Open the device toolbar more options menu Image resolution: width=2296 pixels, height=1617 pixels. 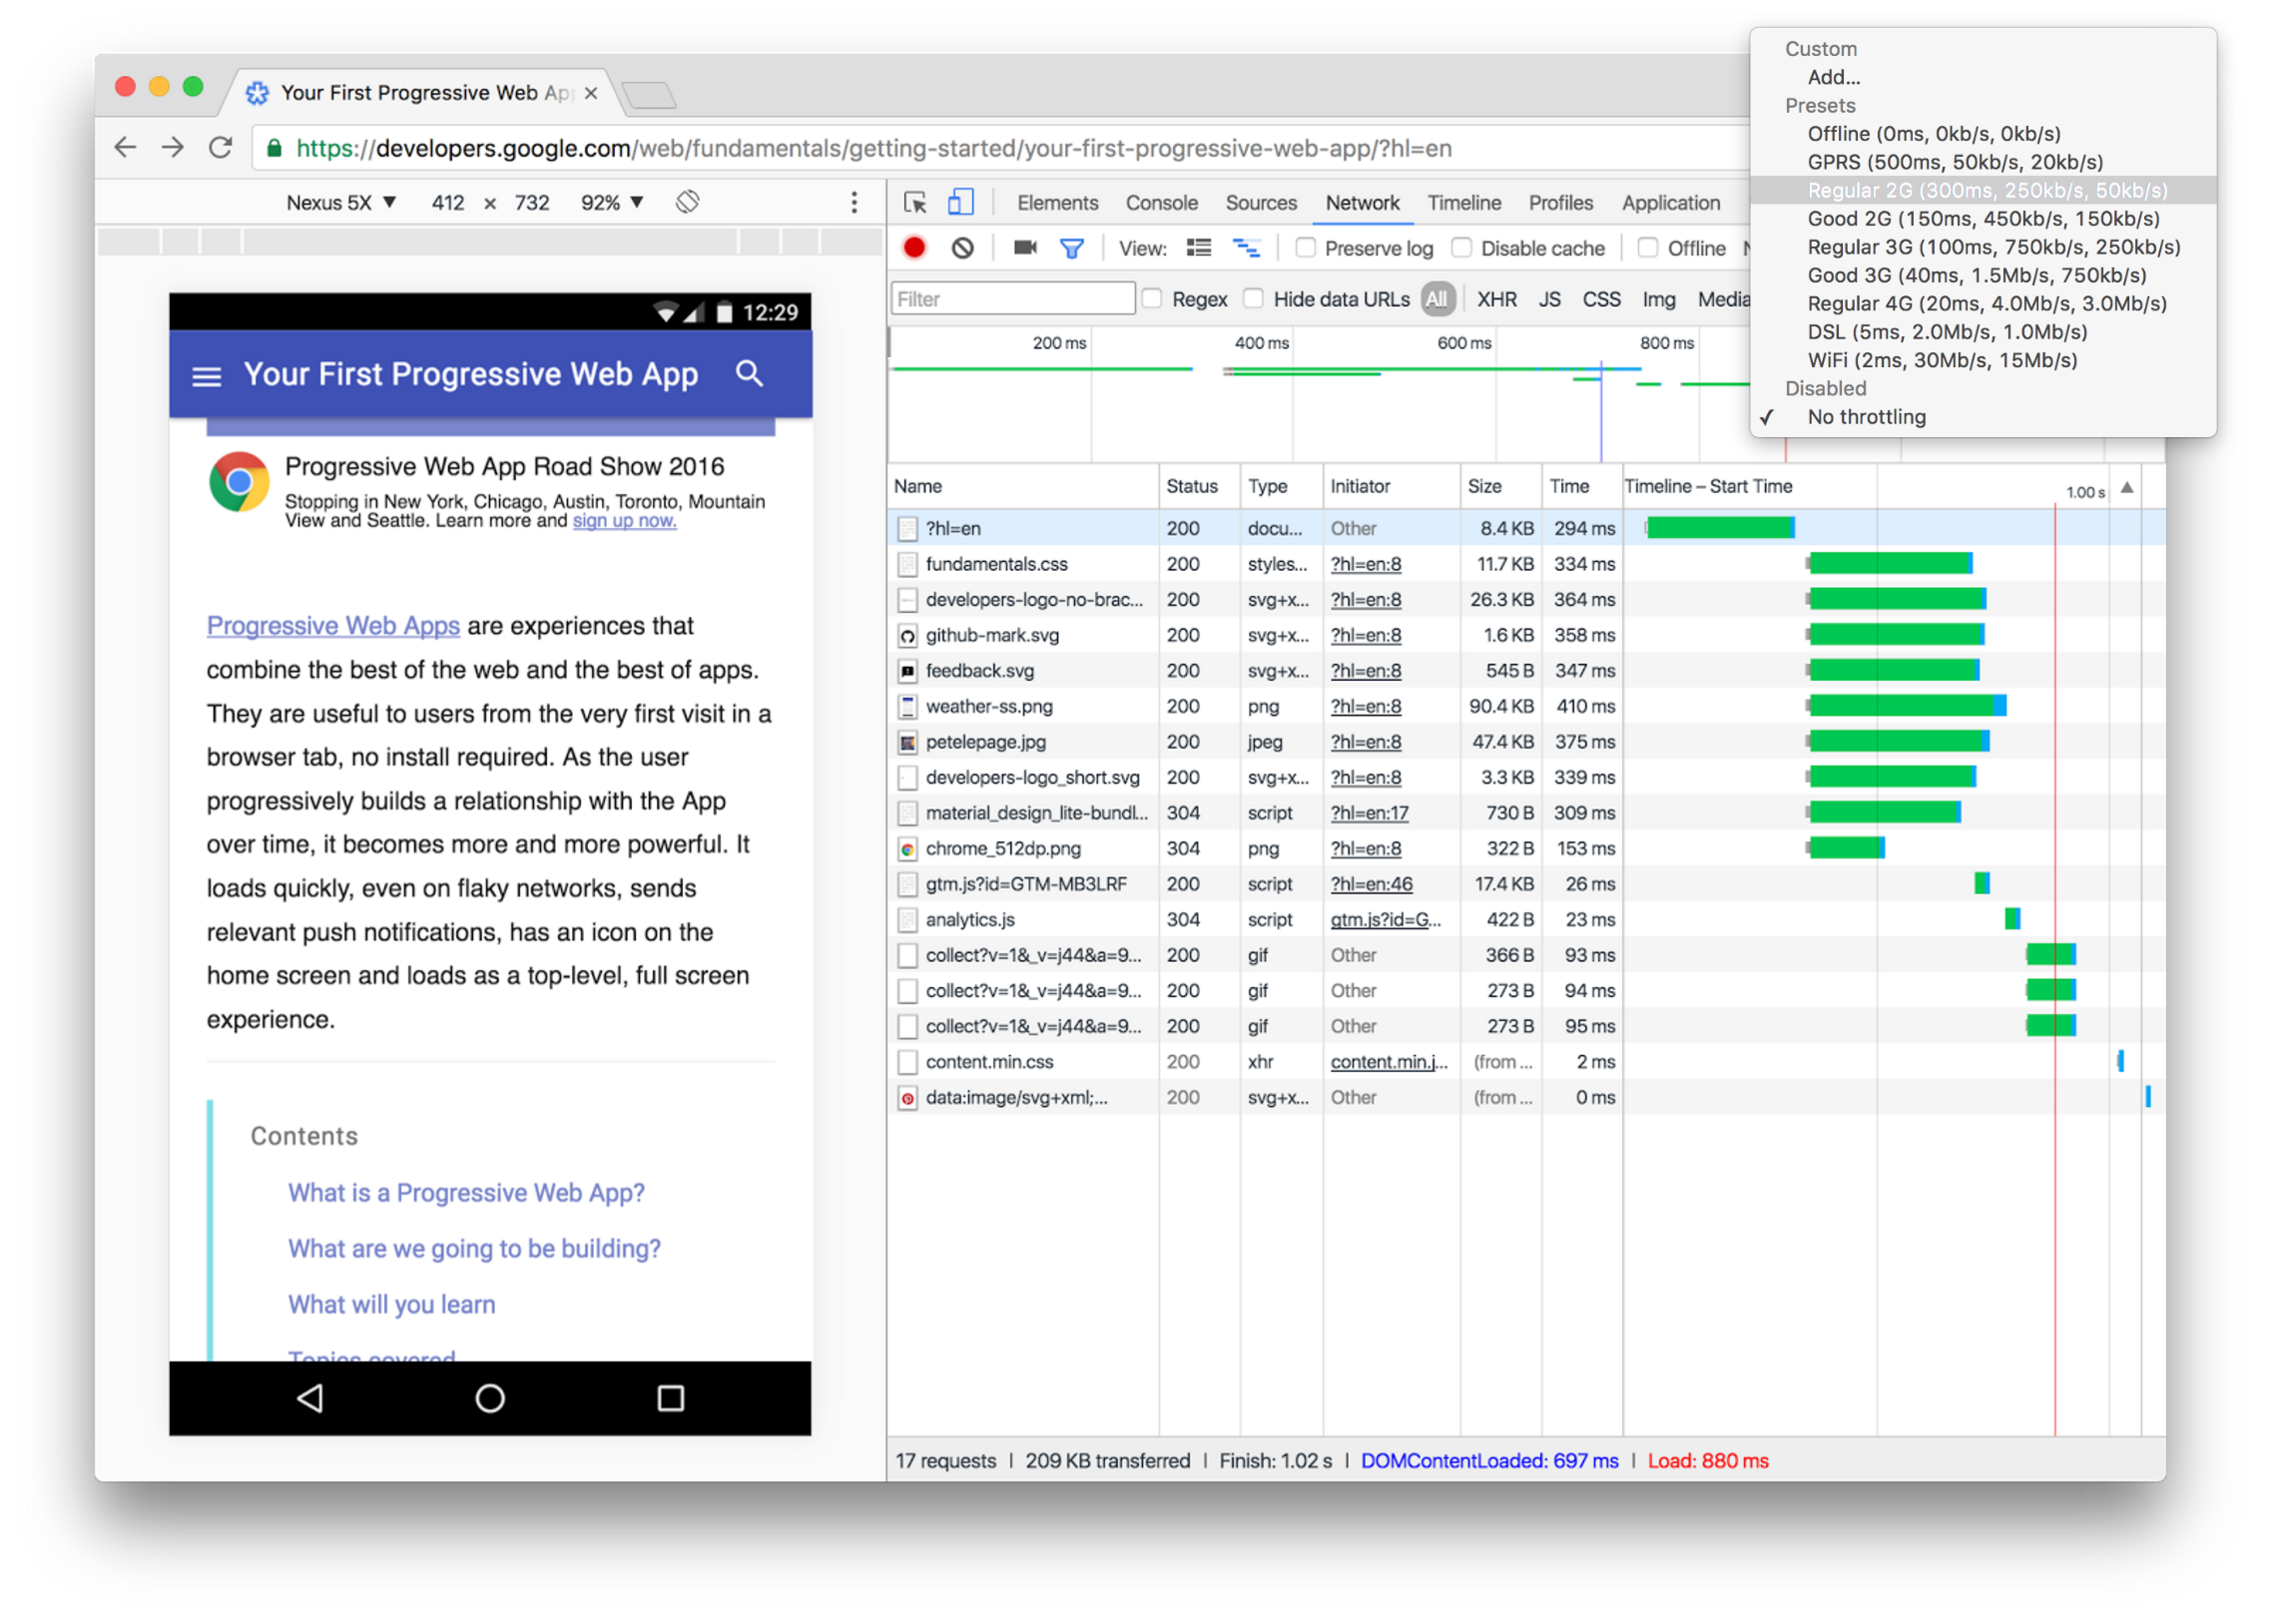(854, 203)
